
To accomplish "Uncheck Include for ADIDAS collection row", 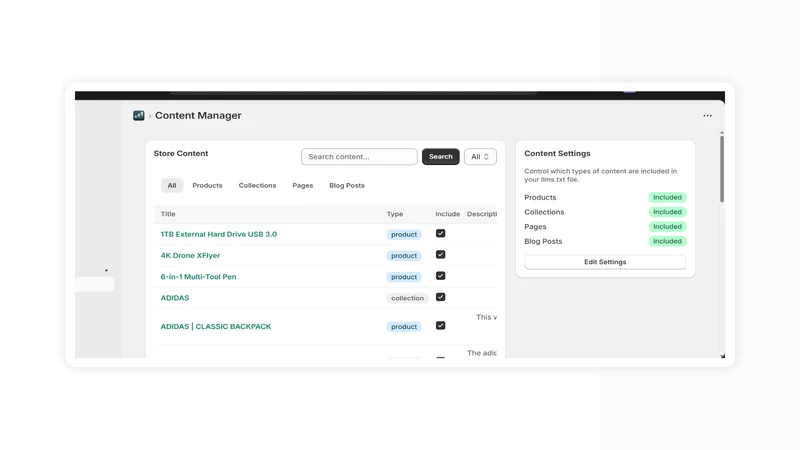I will coord(440,297).
